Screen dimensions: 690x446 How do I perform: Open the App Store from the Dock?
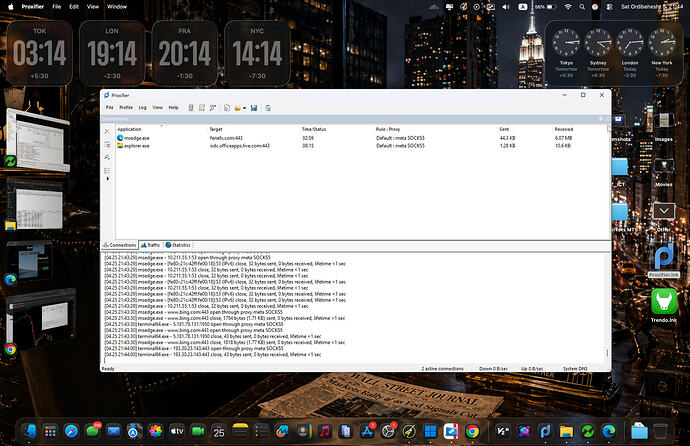click(x=367, y=431)
